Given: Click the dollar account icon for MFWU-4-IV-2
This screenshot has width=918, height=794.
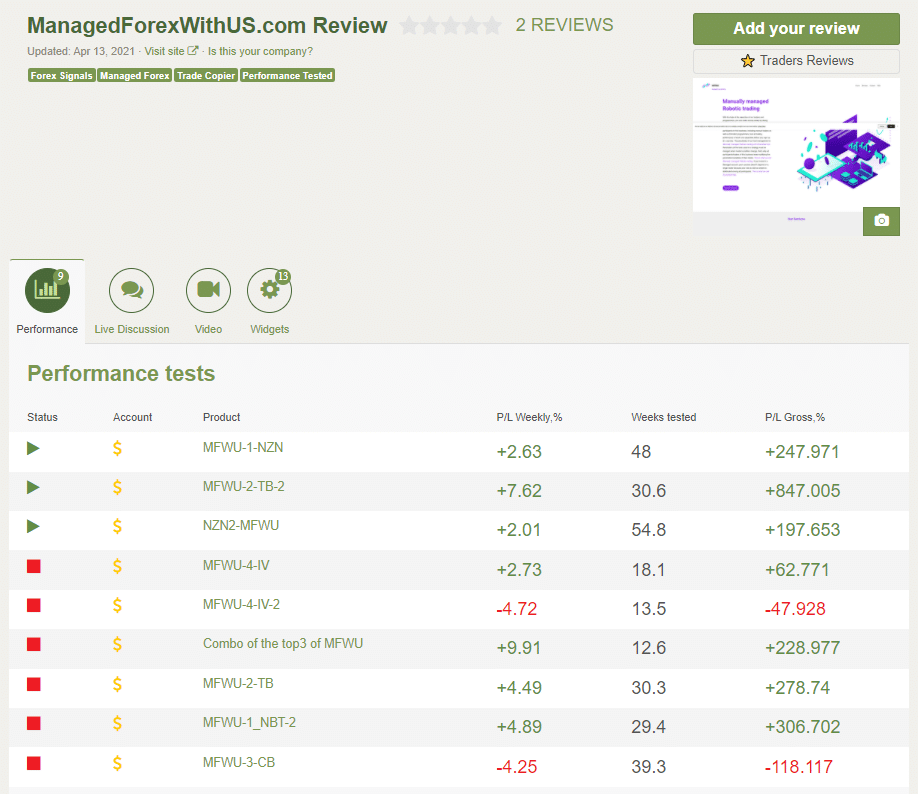Looking at the screenshot, I should [117, 605].
